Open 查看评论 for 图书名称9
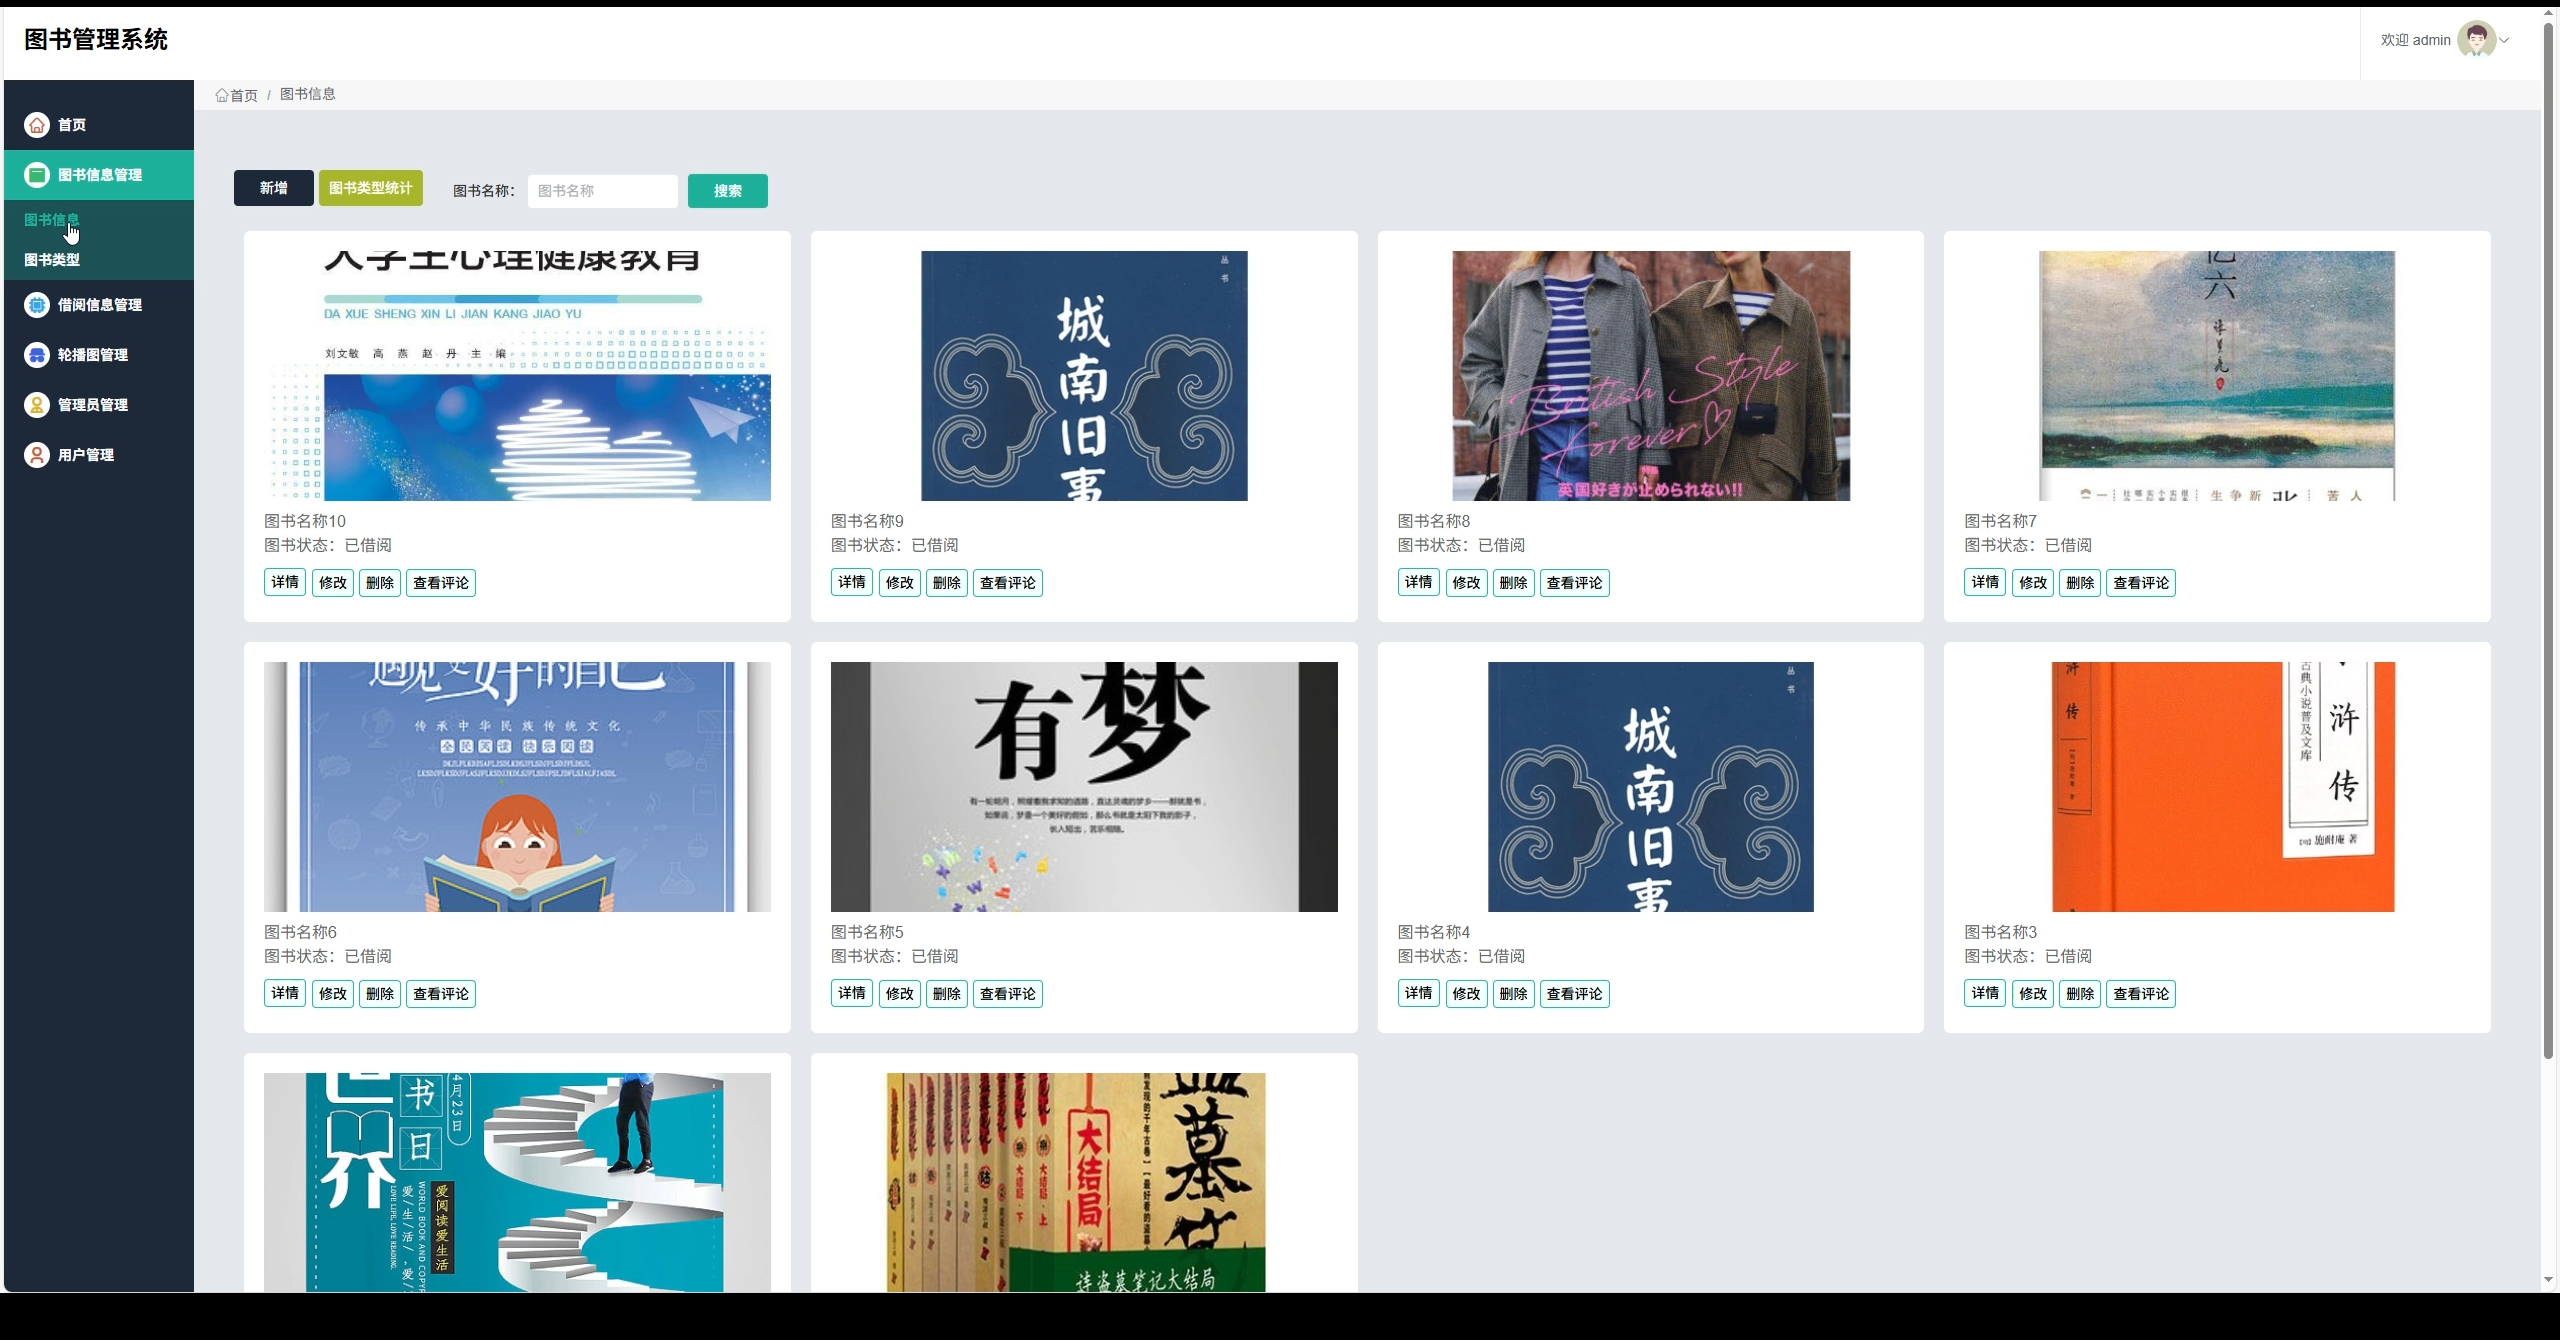This screenshot has width=2560, height=1340. [x=1008, y=582]
